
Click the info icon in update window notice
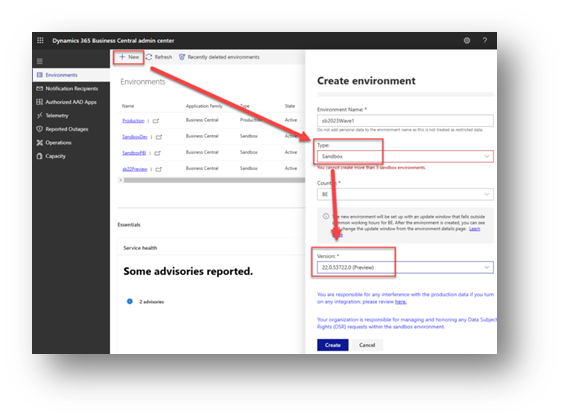pyautogui.click(x=326, y=216)
